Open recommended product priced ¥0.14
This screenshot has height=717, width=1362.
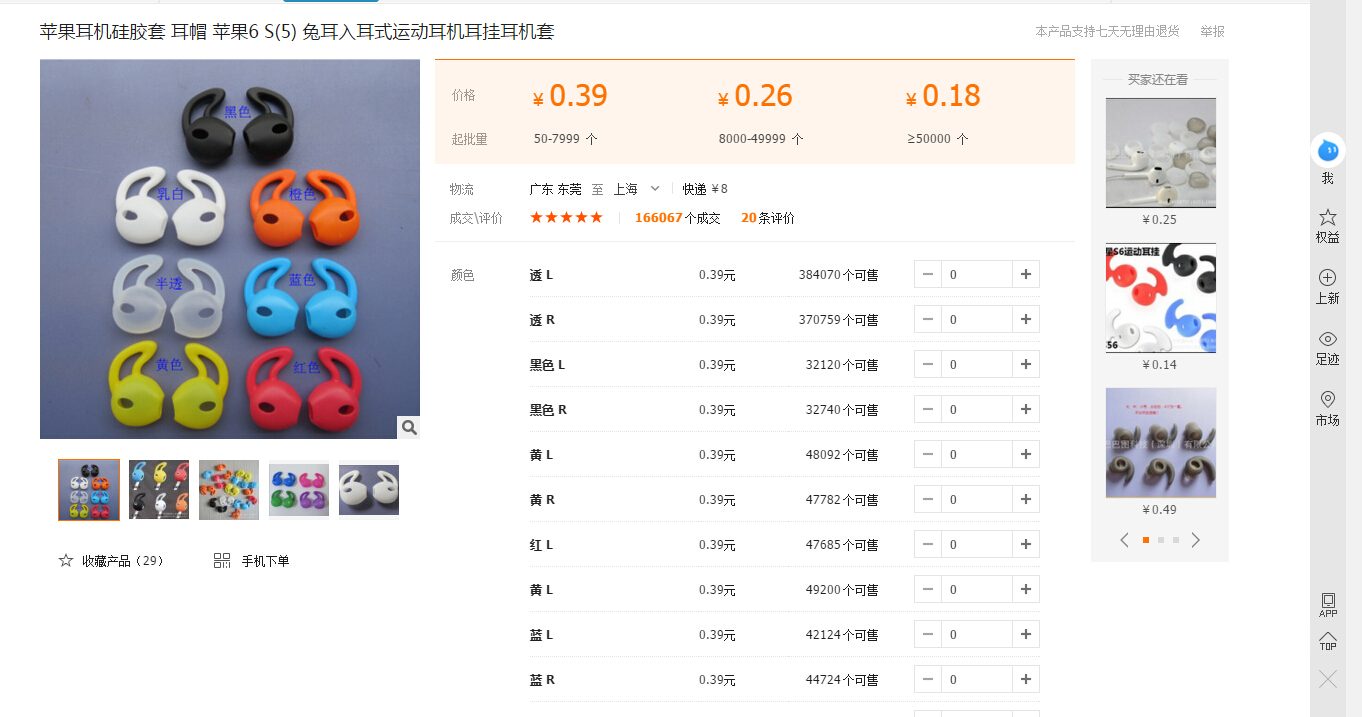(x=1161, y=298)
